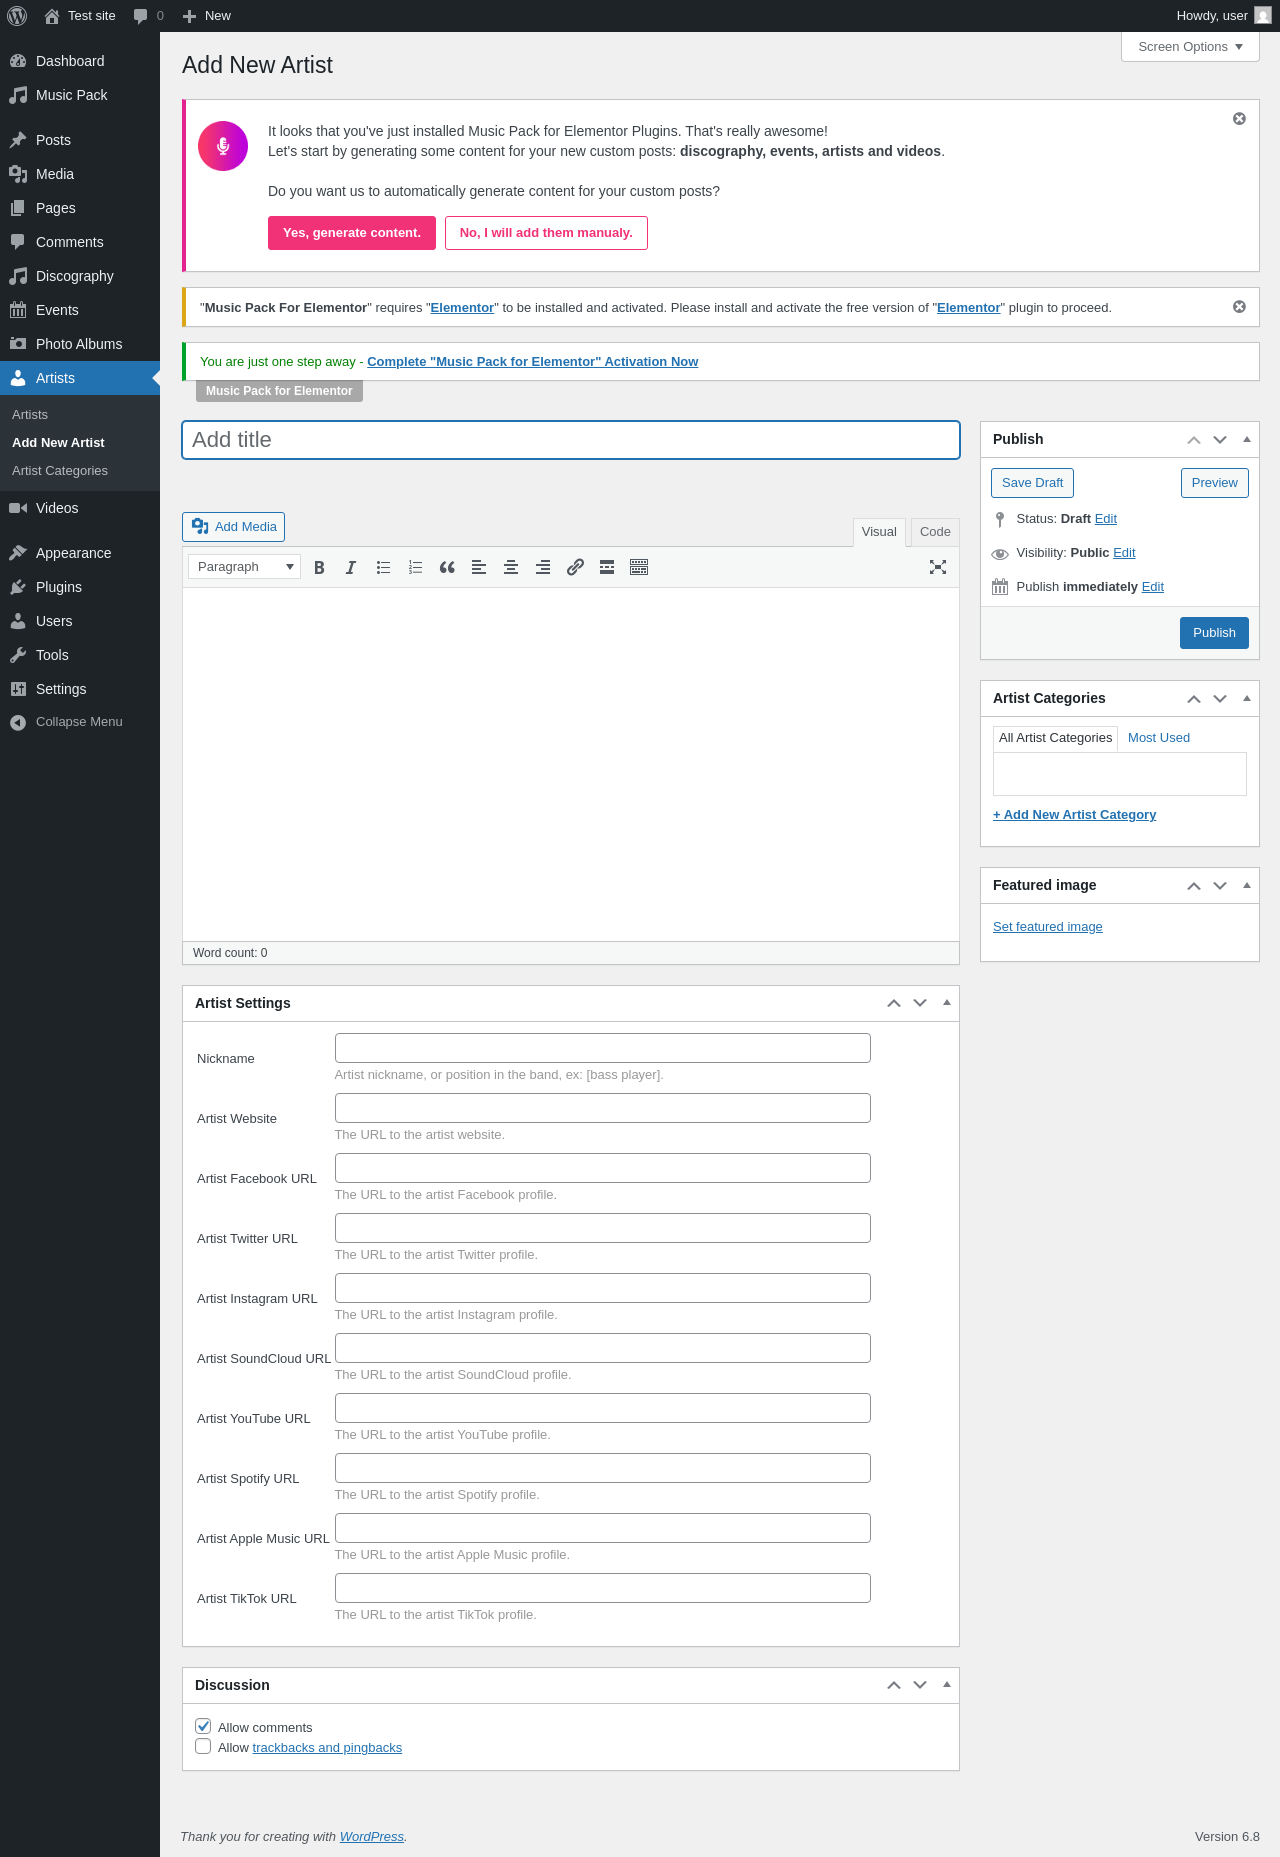Insert a bulleted list via toolbar icon
The height and width of the screenshot is (1857, 1280).
click(383, 567)
